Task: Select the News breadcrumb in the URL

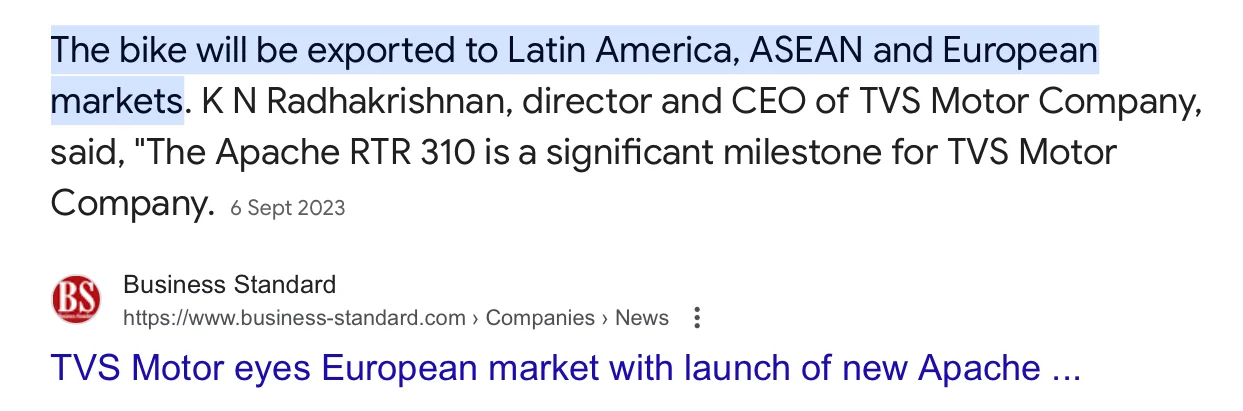Action: [x=642, y=318]
